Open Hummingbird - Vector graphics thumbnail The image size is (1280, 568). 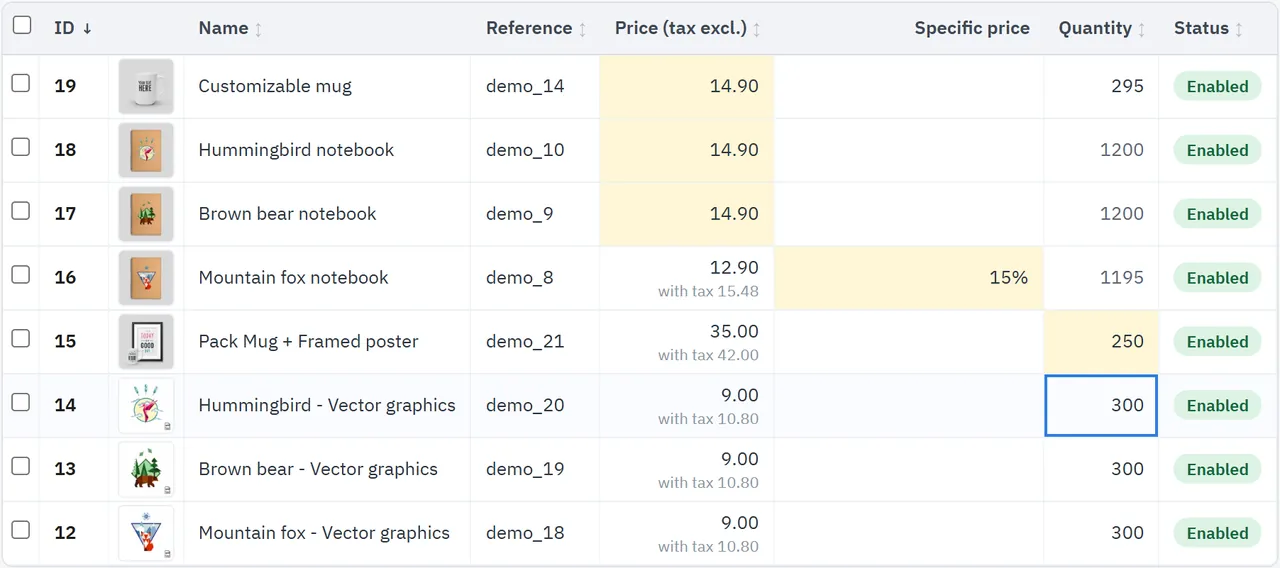click(146, 405)
